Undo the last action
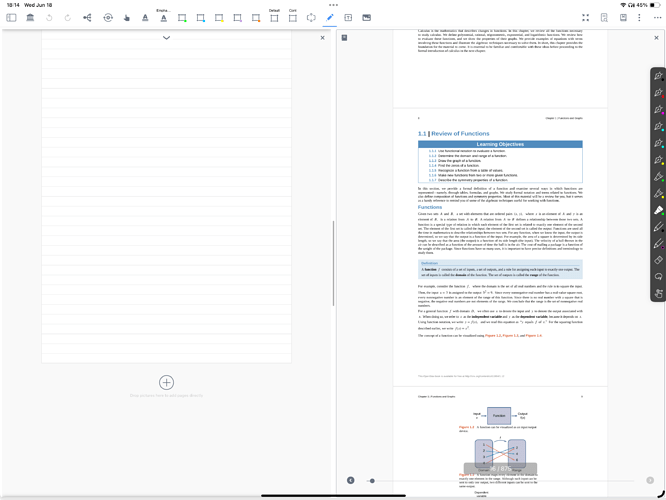 point(49,17)
